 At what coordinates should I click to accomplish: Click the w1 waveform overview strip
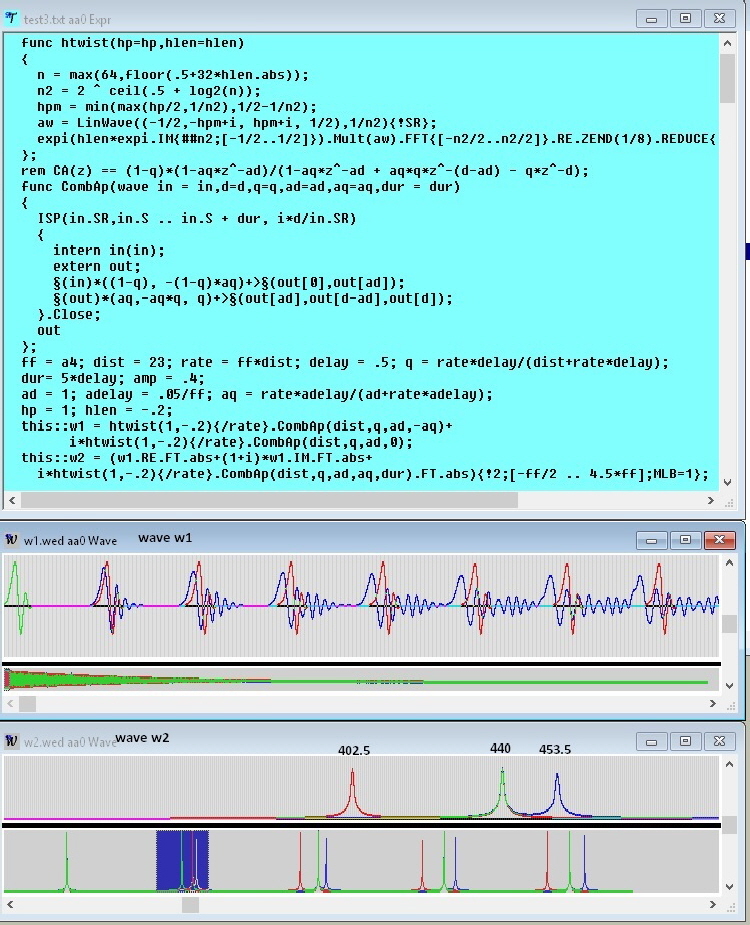tap(360, 680)
